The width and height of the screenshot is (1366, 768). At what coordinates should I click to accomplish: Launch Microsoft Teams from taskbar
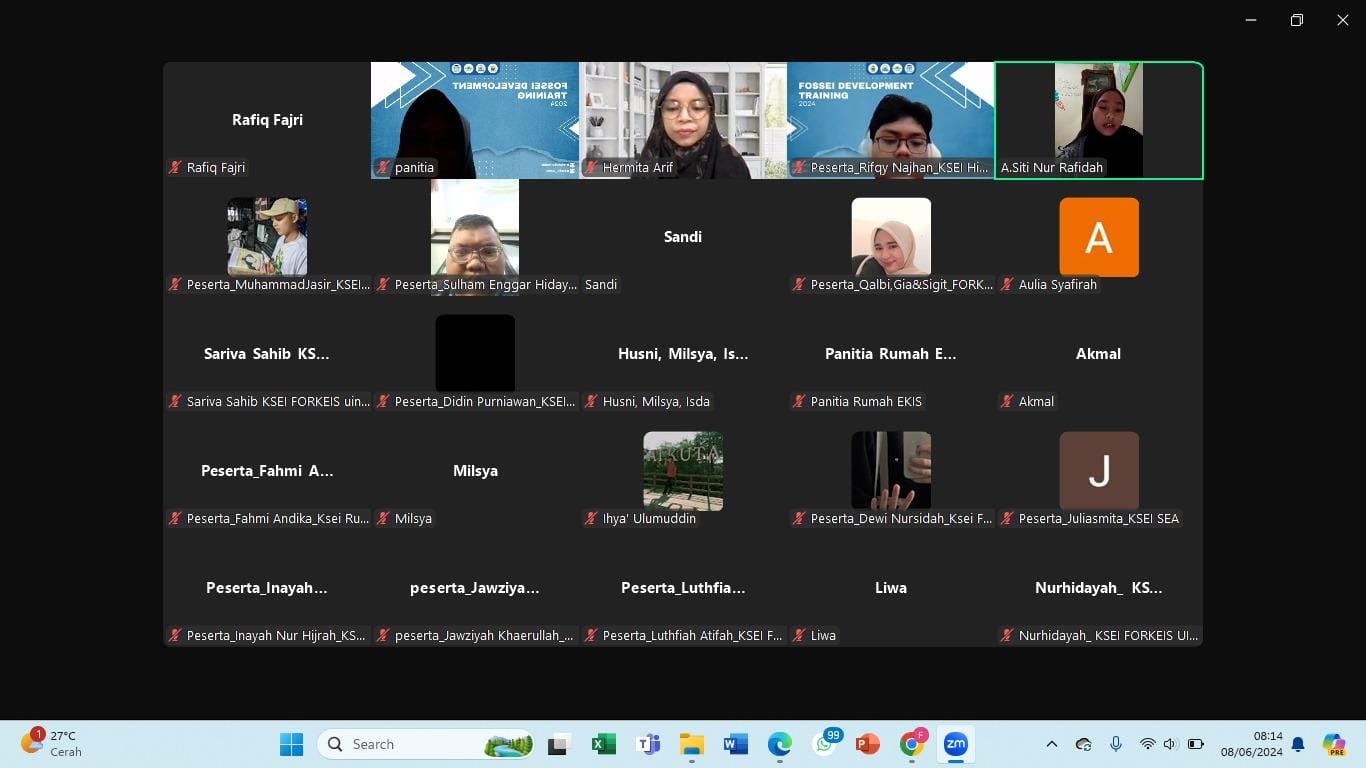tap(648, 744)
